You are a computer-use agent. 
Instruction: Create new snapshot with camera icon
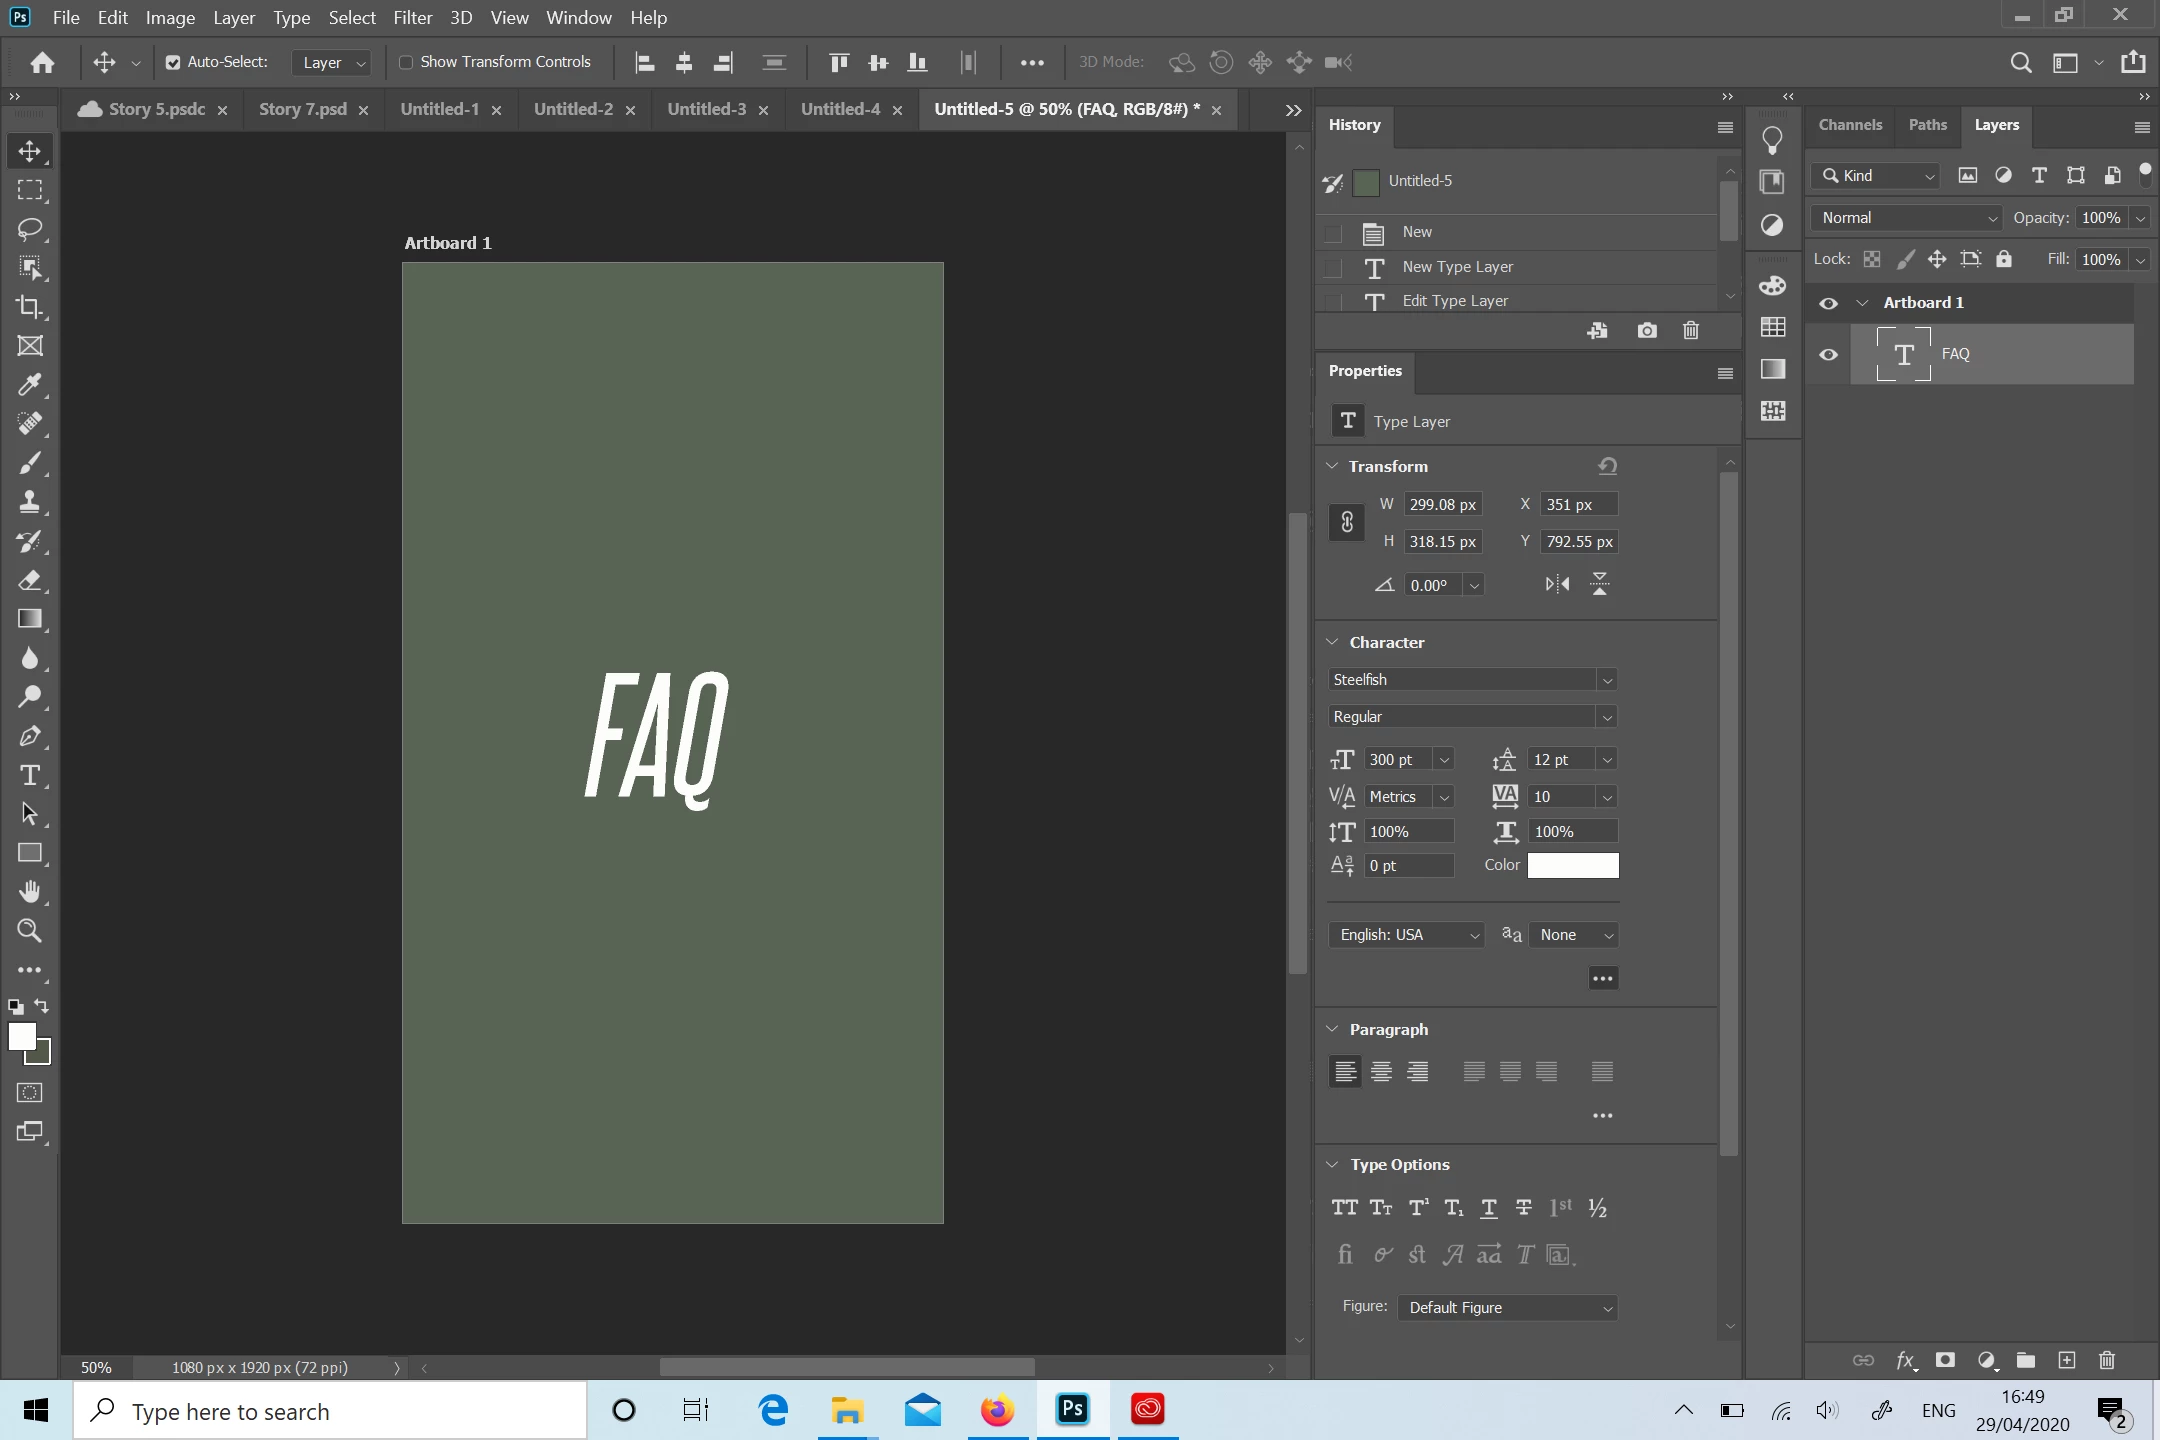click(x=1646, y=331)
